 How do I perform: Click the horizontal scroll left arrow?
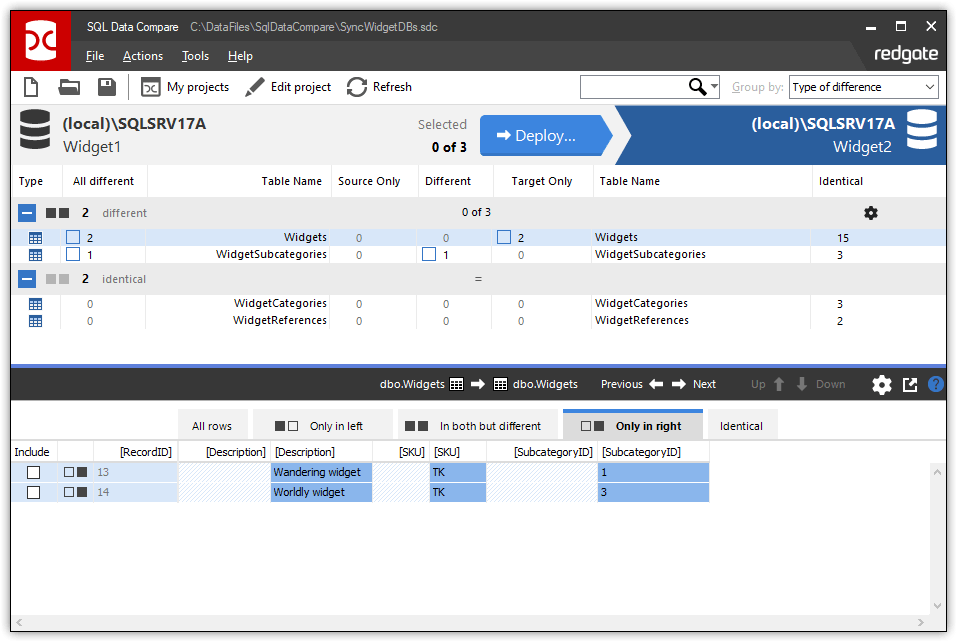pyautogui.click(x=20, y=622)
